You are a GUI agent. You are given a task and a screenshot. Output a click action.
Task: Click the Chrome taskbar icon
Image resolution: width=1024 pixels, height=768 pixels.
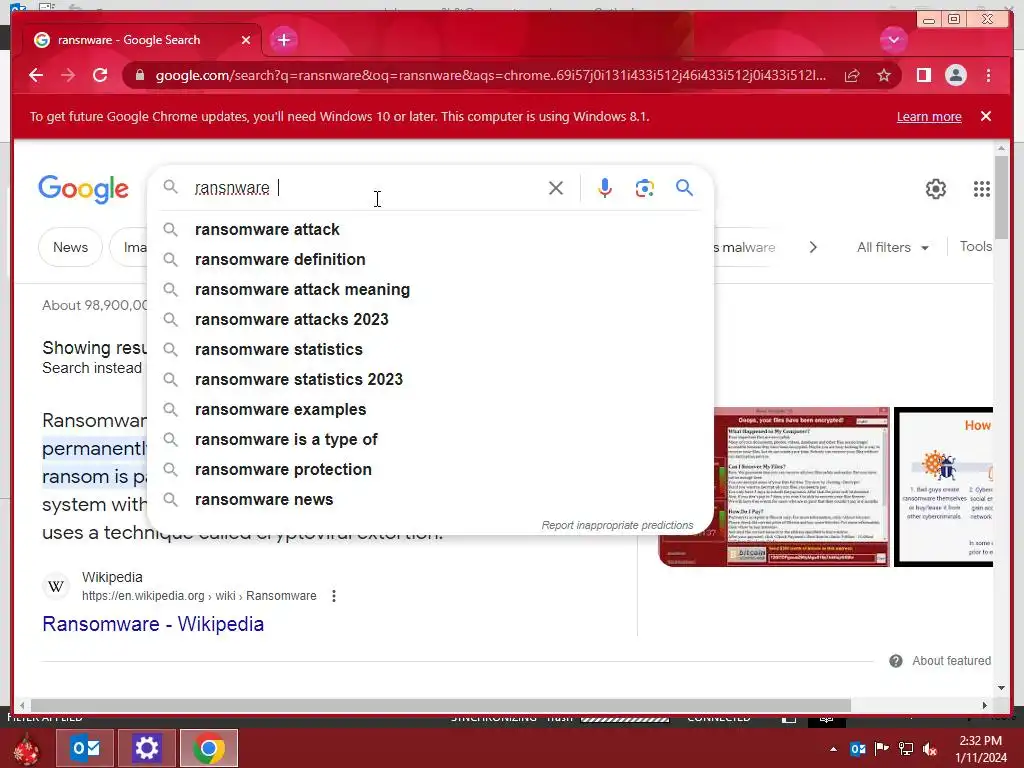pyautogui.click(x=209, y=748)
